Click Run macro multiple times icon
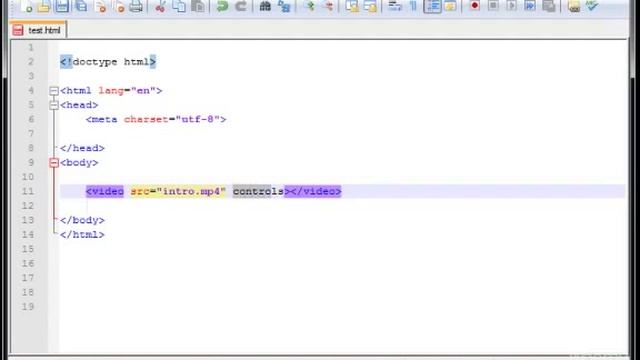This screenshot has width=640, height=360. 530,6
